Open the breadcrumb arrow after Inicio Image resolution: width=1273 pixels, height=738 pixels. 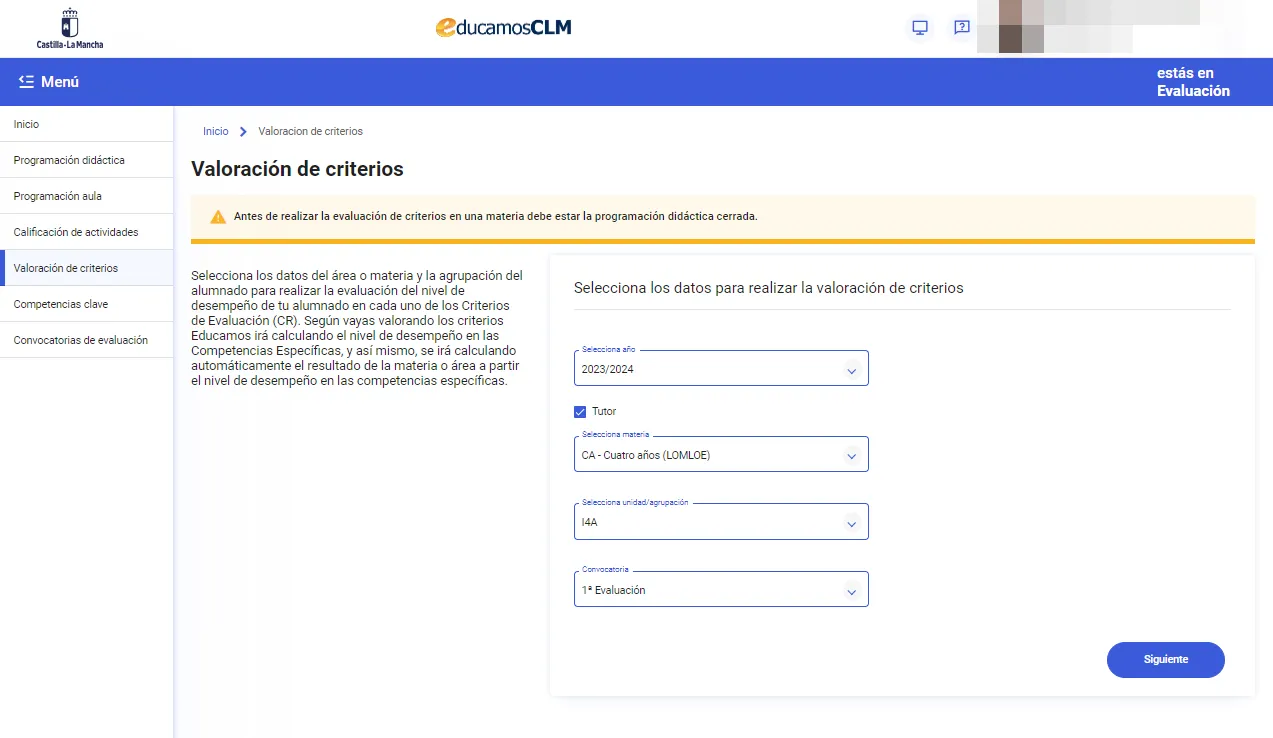(241, 131)
